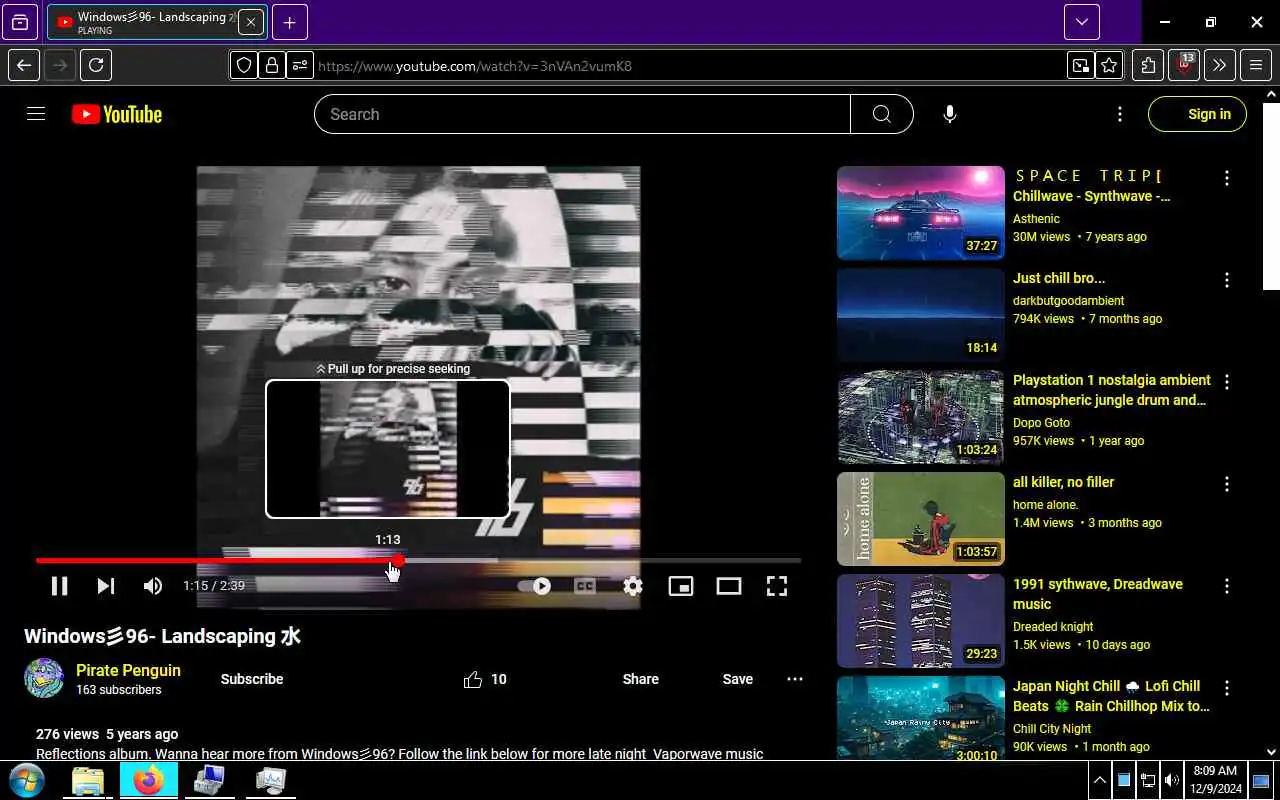Click the search magnifier button
Image resolution: width=1280 pixels, height=800 pixels.
tap(882, 114)
